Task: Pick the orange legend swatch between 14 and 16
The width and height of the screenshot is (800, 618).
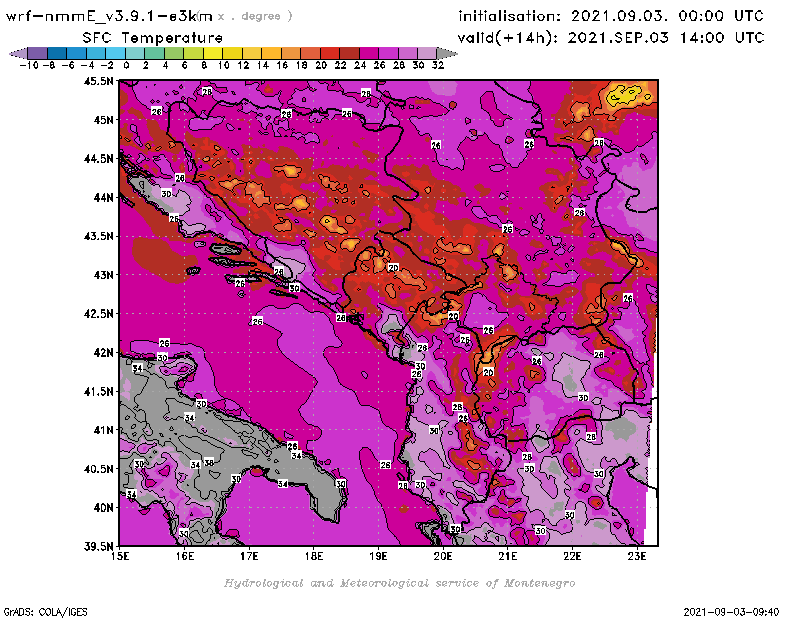Action: click(271, 53)
